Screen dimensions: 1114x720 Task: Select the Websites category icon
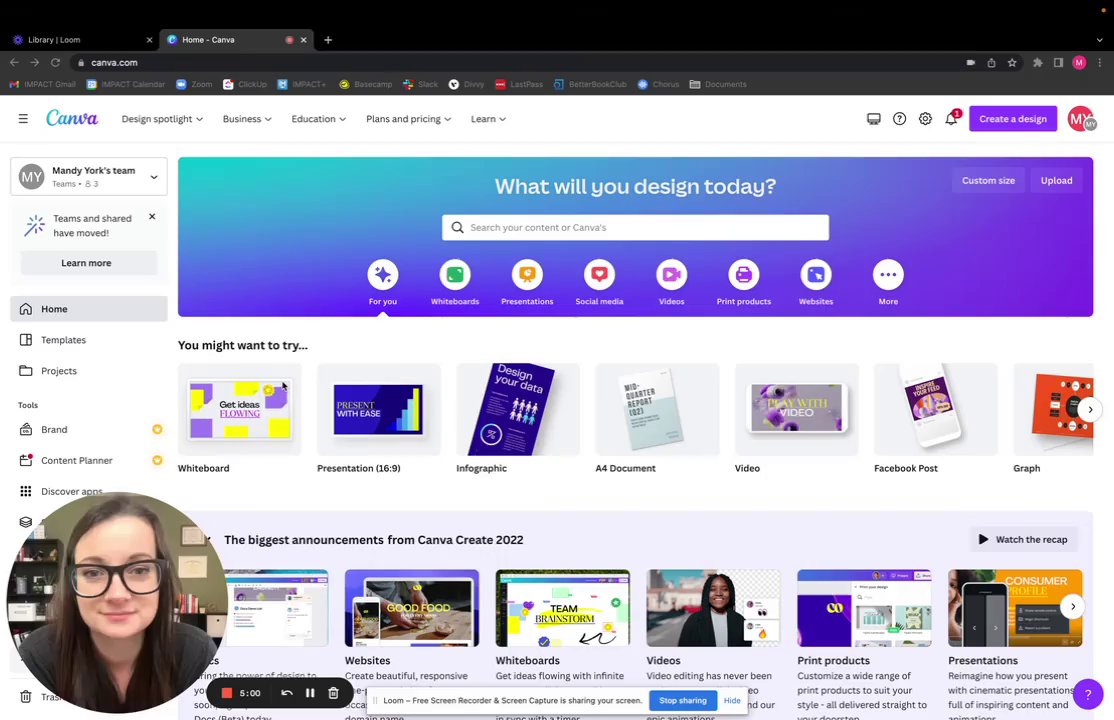coord(816,274)
